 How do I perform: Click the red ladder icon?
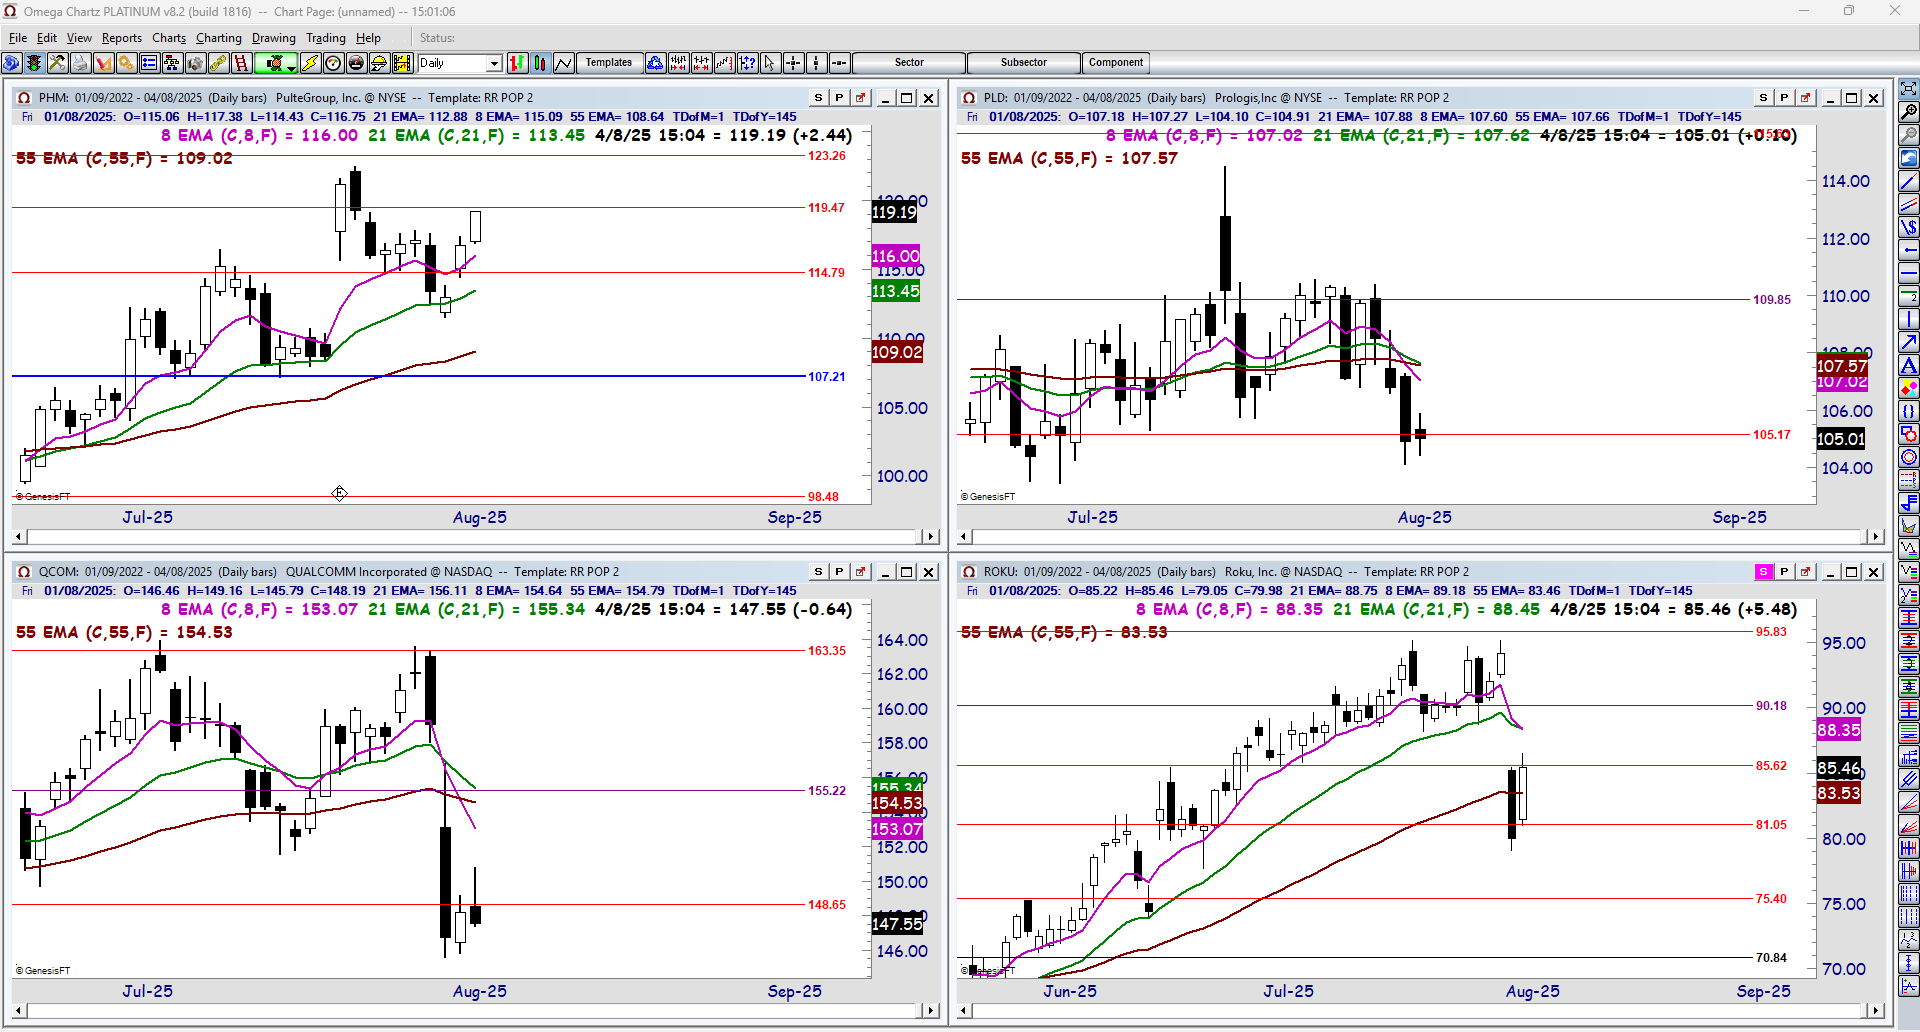click(x=241, y=63)
